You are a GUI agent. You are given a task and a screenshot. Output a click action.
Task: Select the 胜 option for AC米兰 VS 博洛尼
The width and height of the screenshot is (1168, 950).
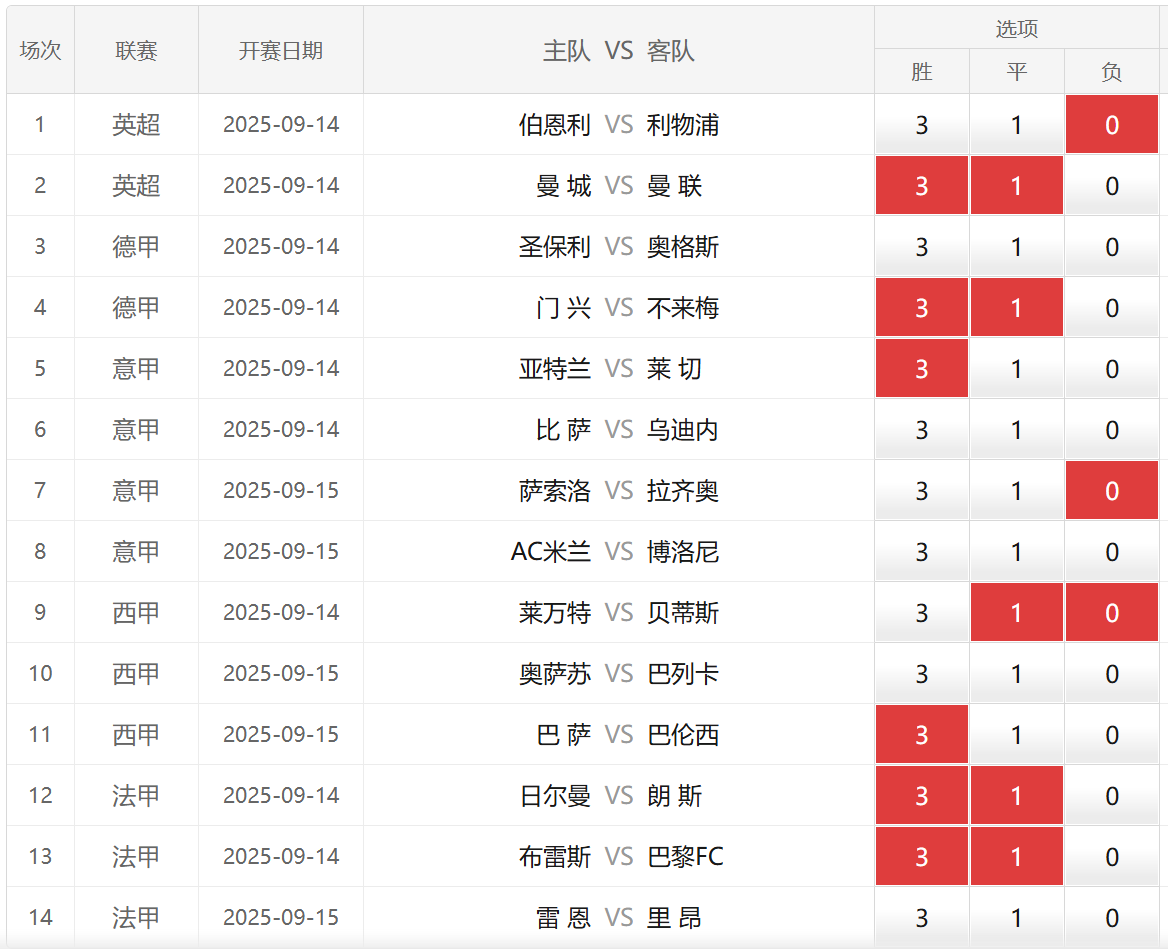[921, 552]
